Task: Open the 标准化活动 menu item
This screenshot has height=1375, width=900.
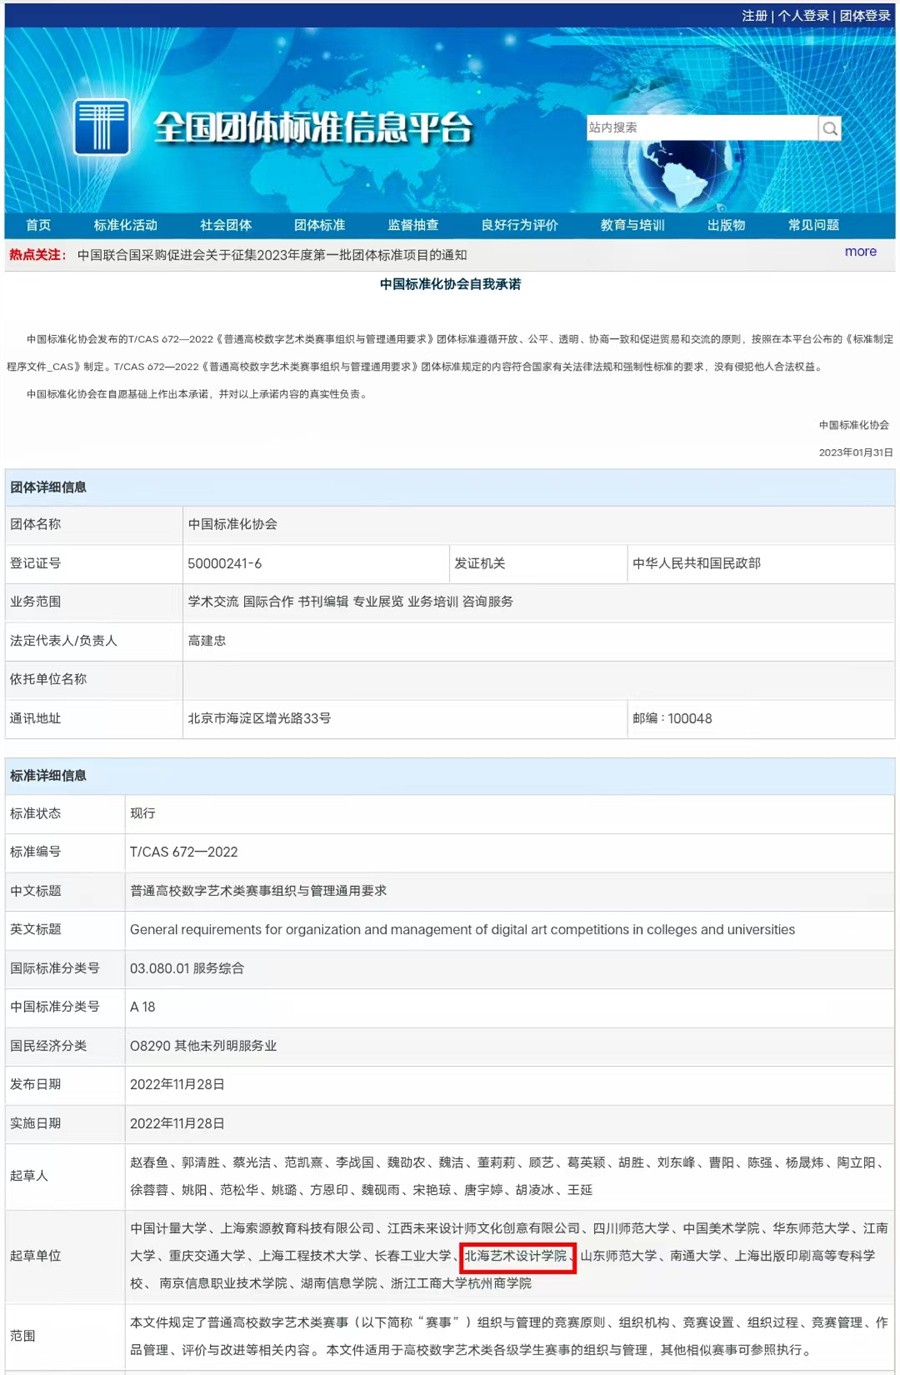Action: click(x=125, y=225)
